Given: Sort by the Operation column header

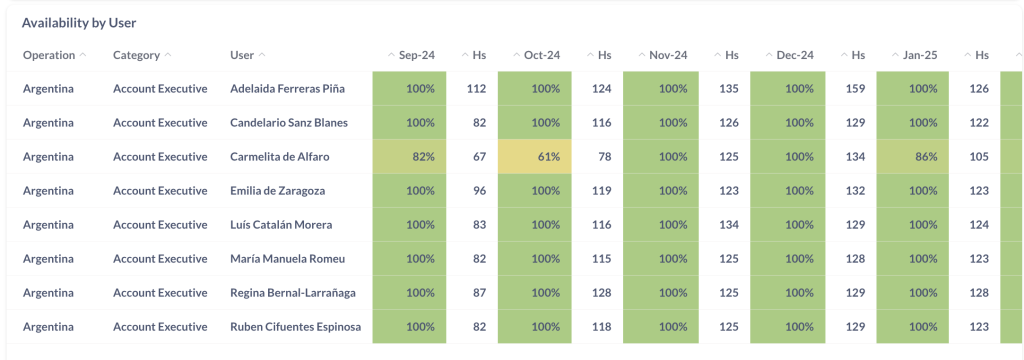Looking at the screenshot, I should click(x=54, y=56).
